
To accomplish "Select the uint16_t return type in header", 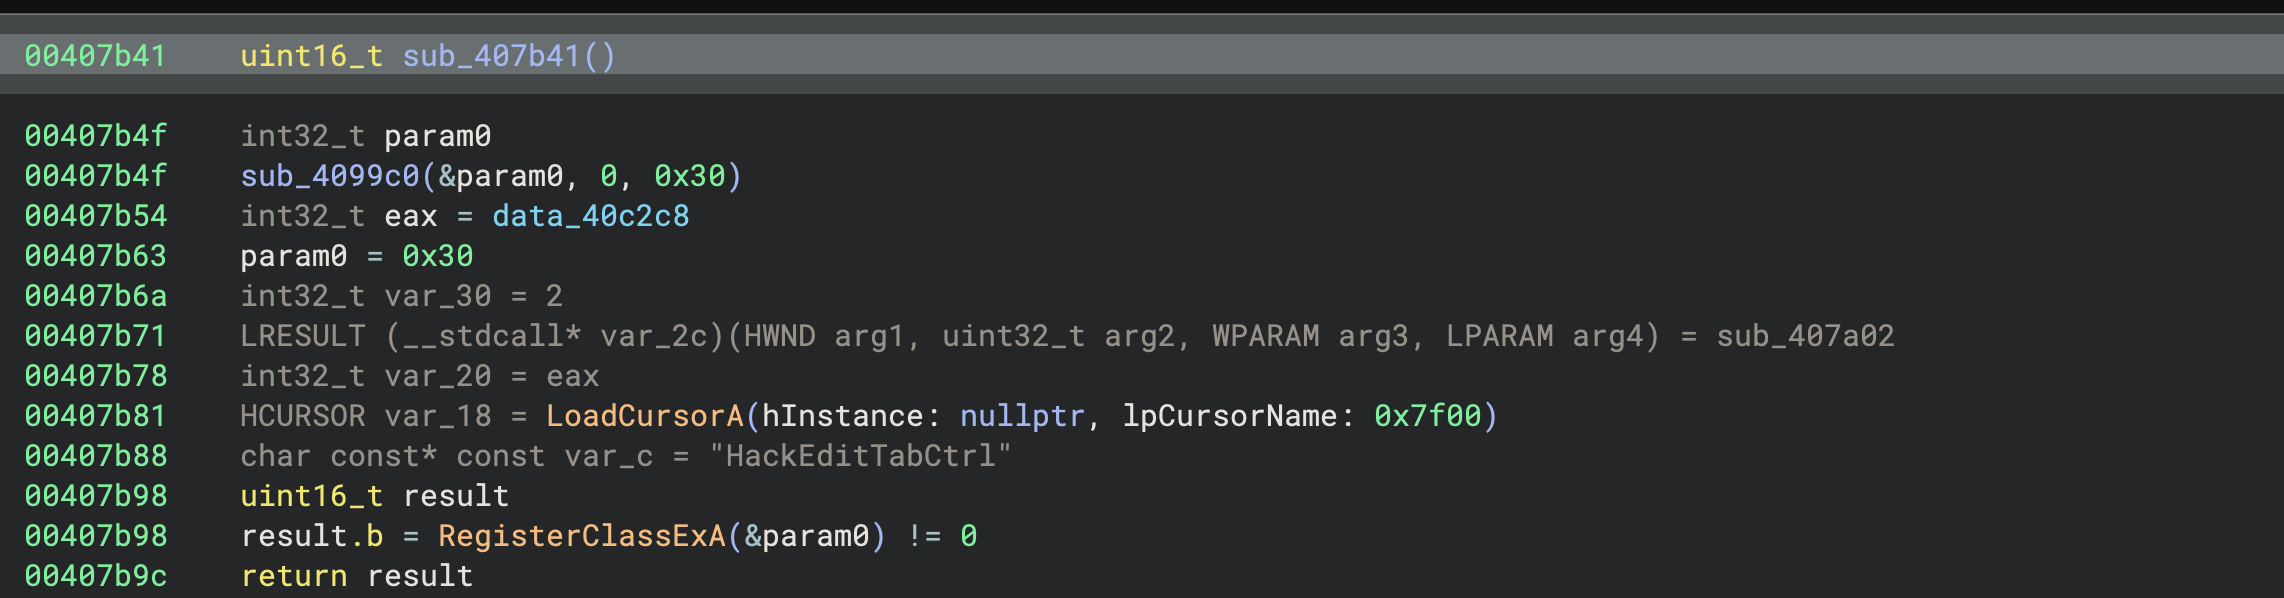I will (x=311, y=56).
